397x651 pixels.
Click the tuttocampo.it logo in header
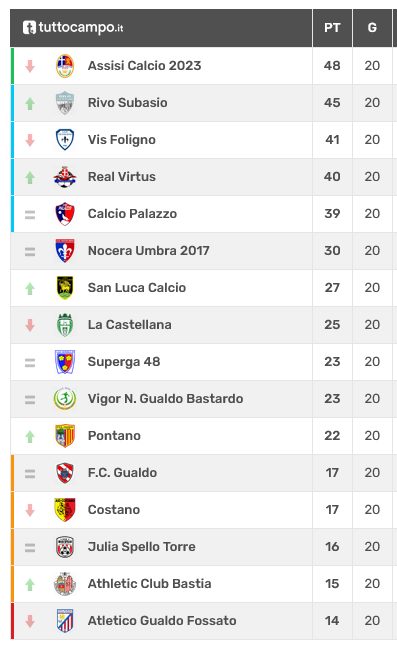point(73,28)
